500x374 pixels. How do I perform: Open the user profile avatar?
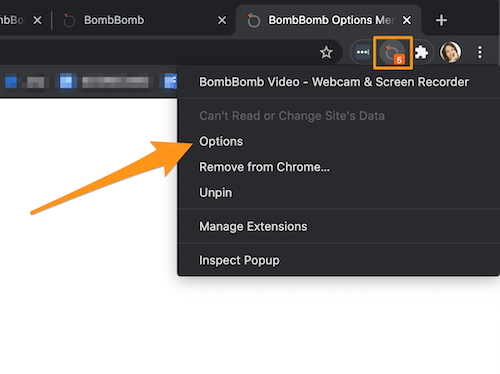pyautogui.click(x=450, y=52)
